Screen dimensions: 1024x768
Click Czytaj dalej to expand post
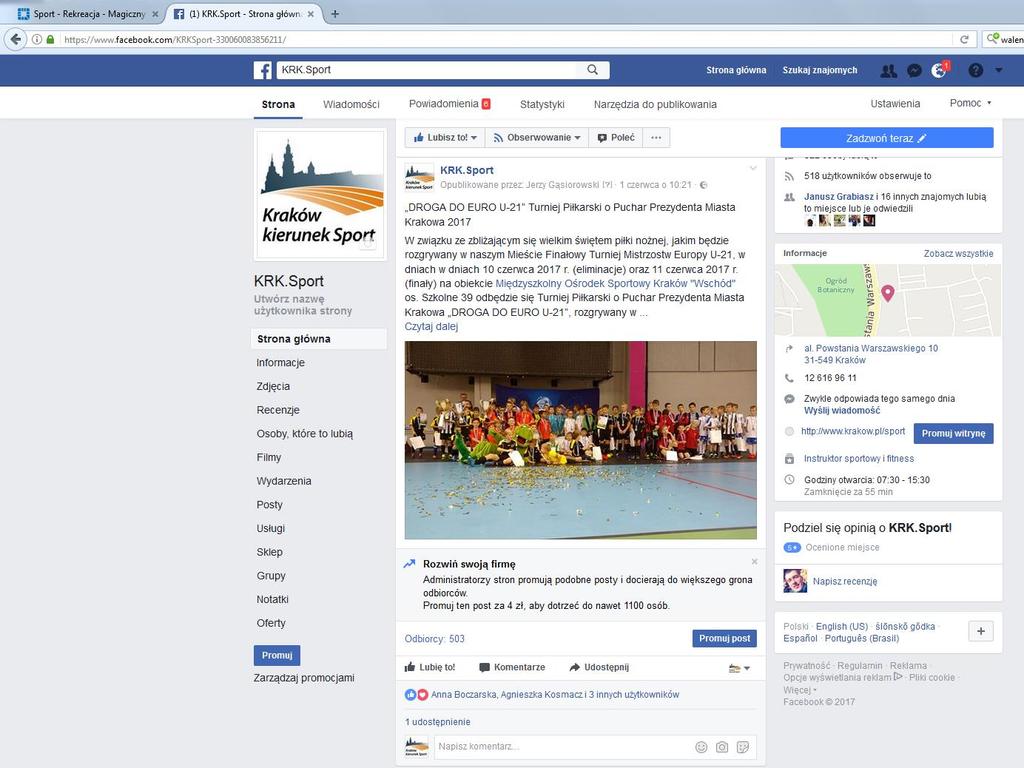click(431, 327)
